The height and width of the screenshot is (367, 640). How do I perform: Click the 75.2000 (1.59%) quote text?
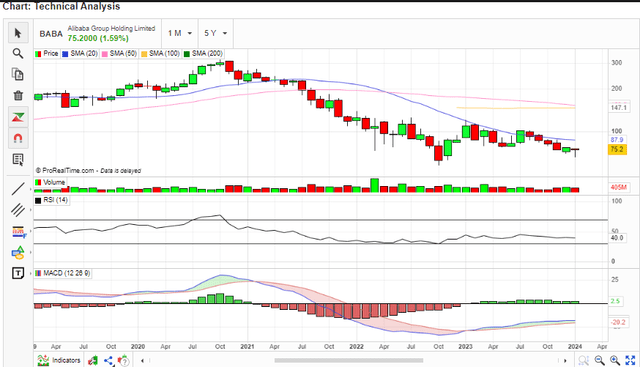[98, 38]
